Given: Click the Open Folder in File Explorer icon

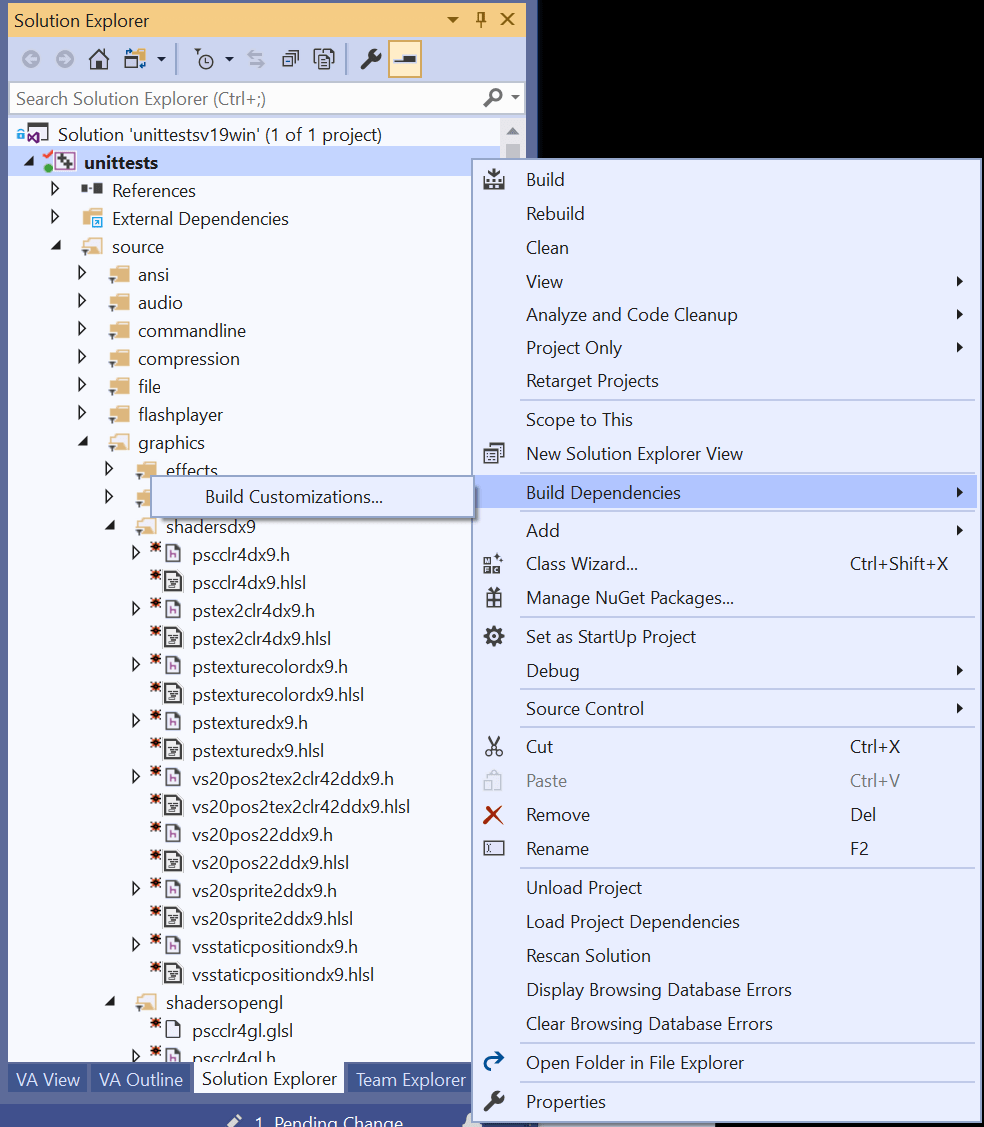Looking at the screenshot, I should (494, 1063).
